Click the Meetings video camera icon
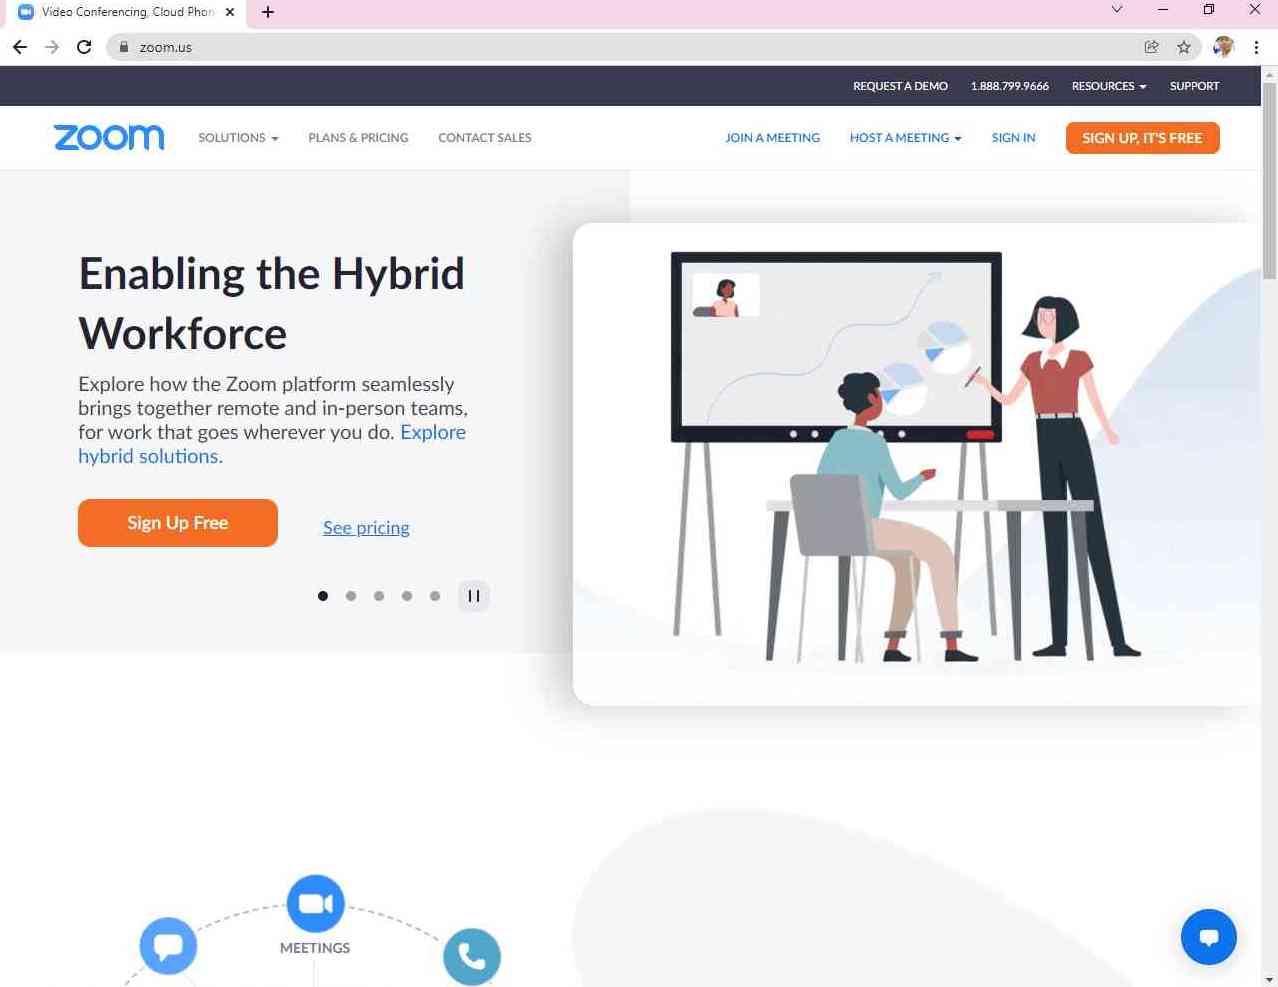 [315, 903]
